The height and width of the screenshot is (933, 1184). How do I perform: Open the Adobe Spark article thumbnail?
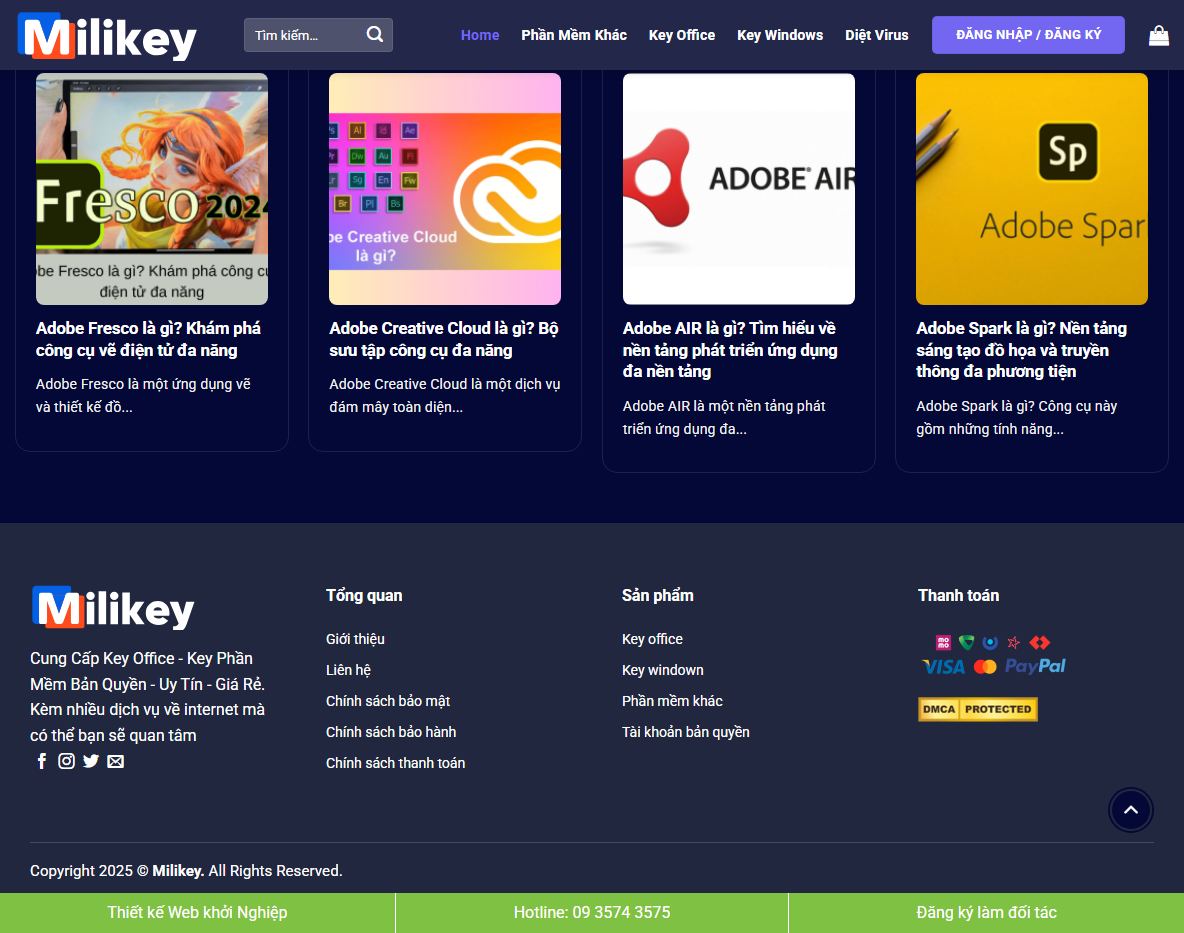pyautogui.click(x=1031, y=189)
